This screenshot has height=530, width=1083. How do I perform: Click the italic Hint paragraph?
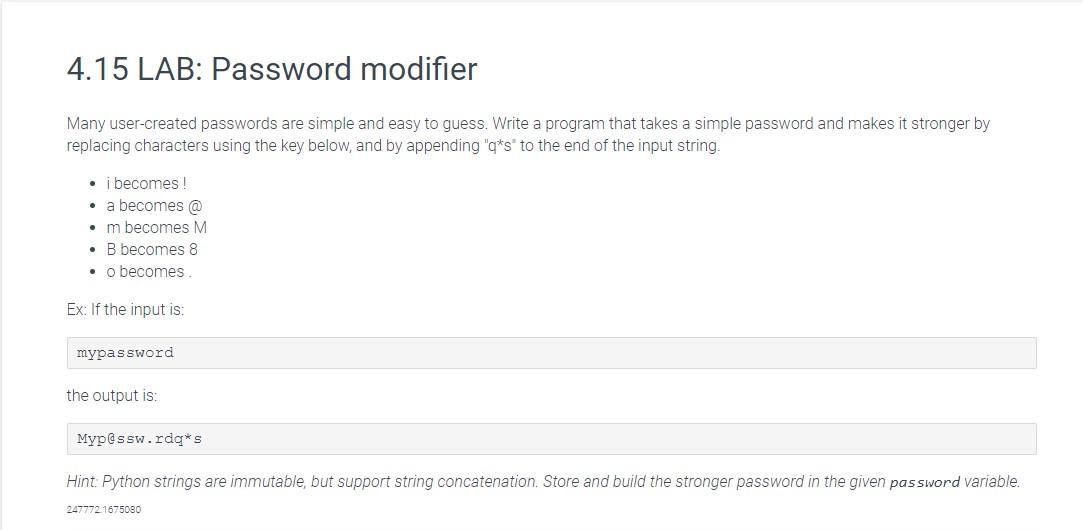point(543,482)
